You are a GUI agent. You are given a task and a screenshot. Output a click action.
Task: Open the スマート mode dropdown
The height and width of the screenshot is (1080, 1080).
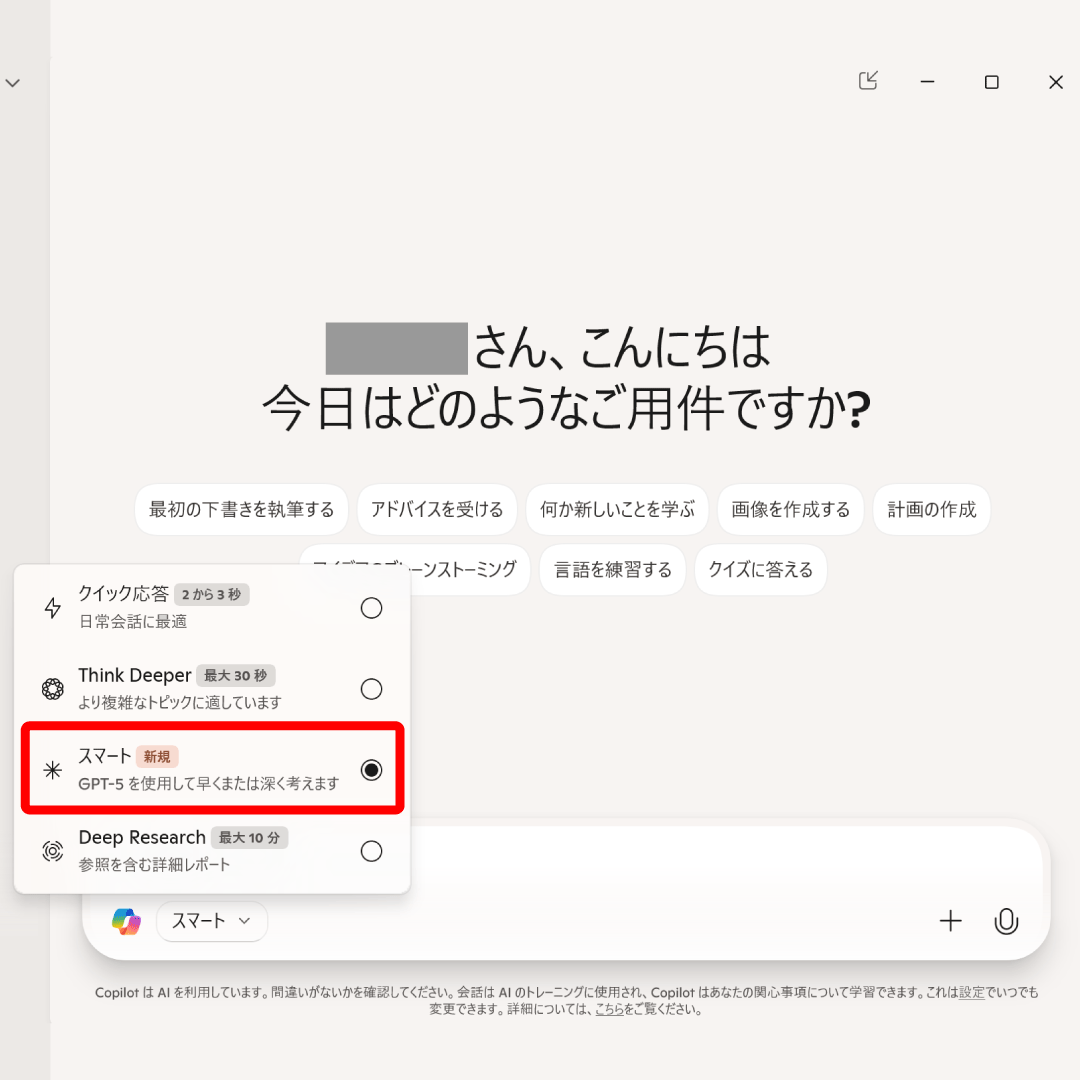pos(211,922)
